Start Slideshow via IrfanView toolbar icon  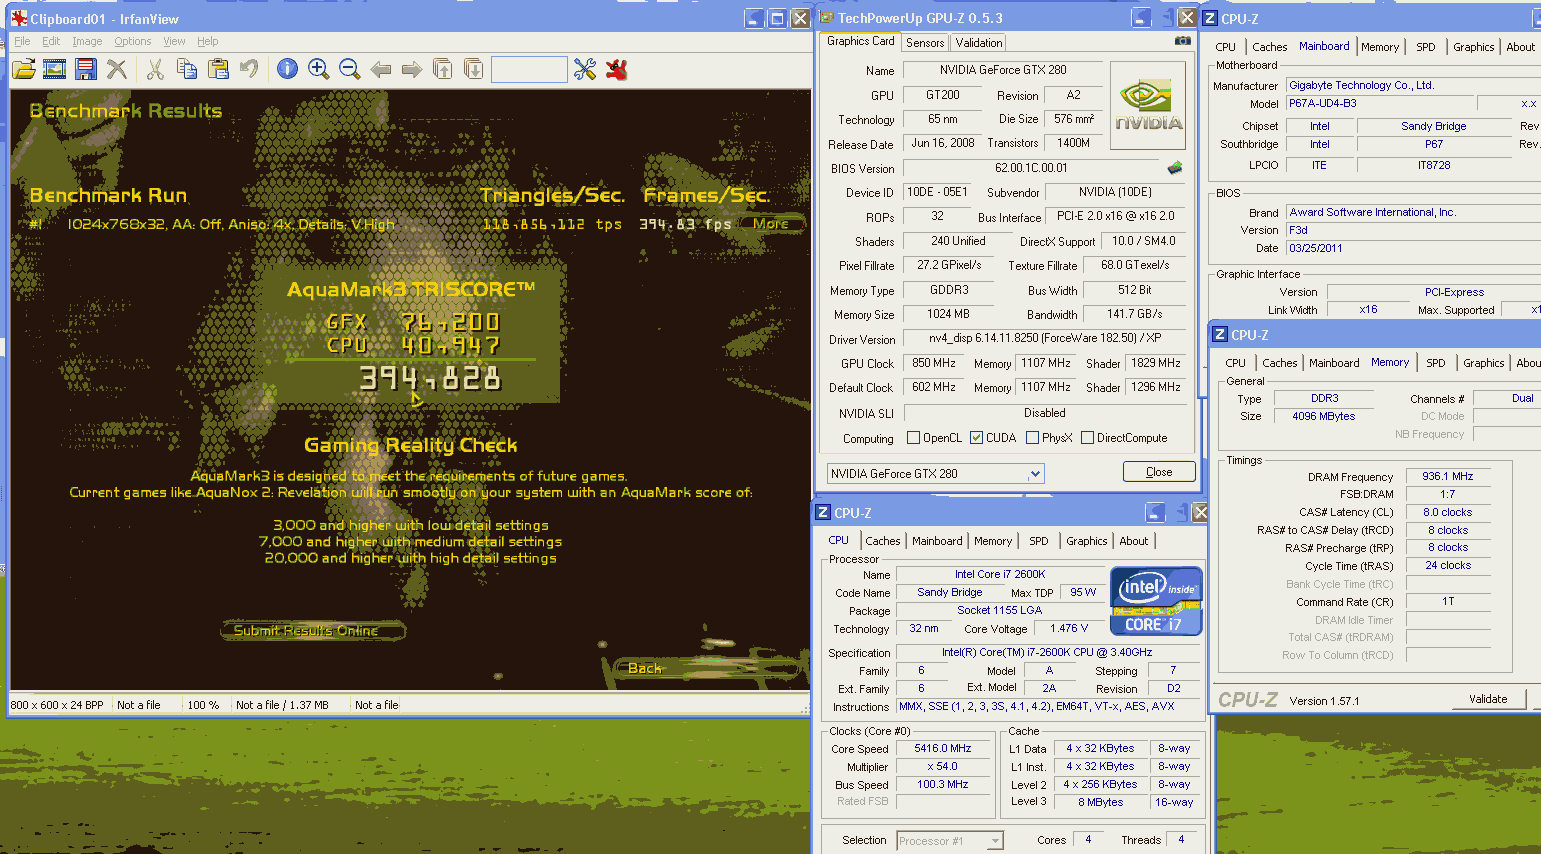pyautogui.click(x=55, y=69)
